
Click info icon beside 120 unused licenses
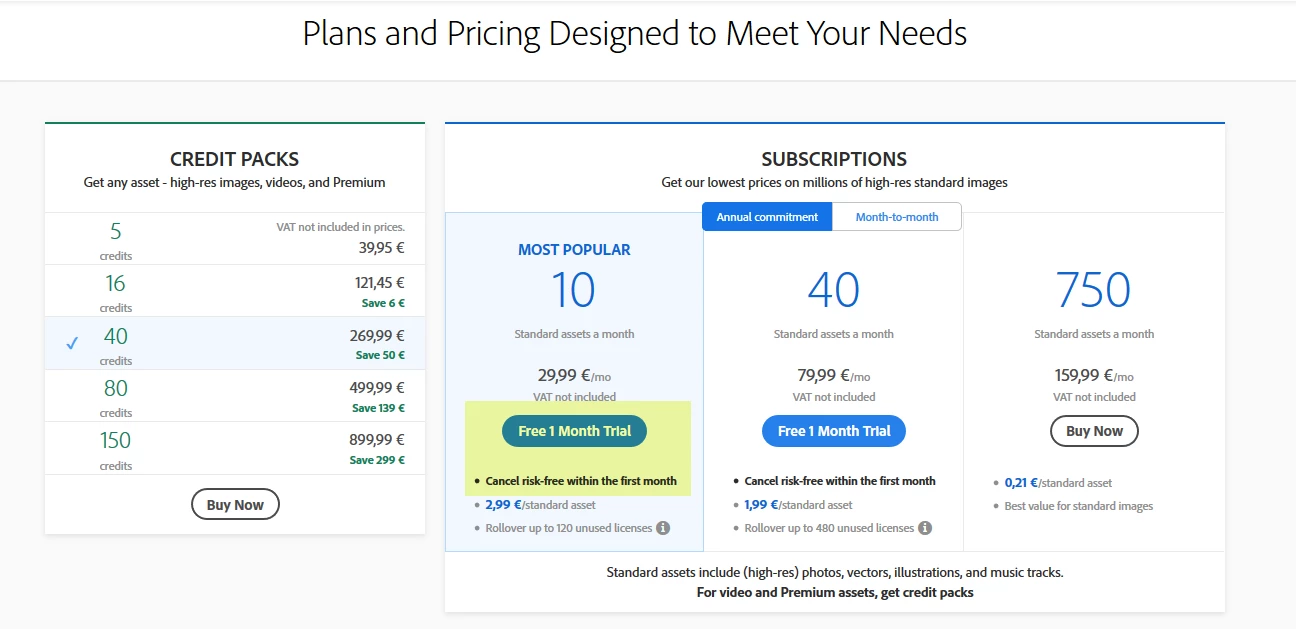663,528
